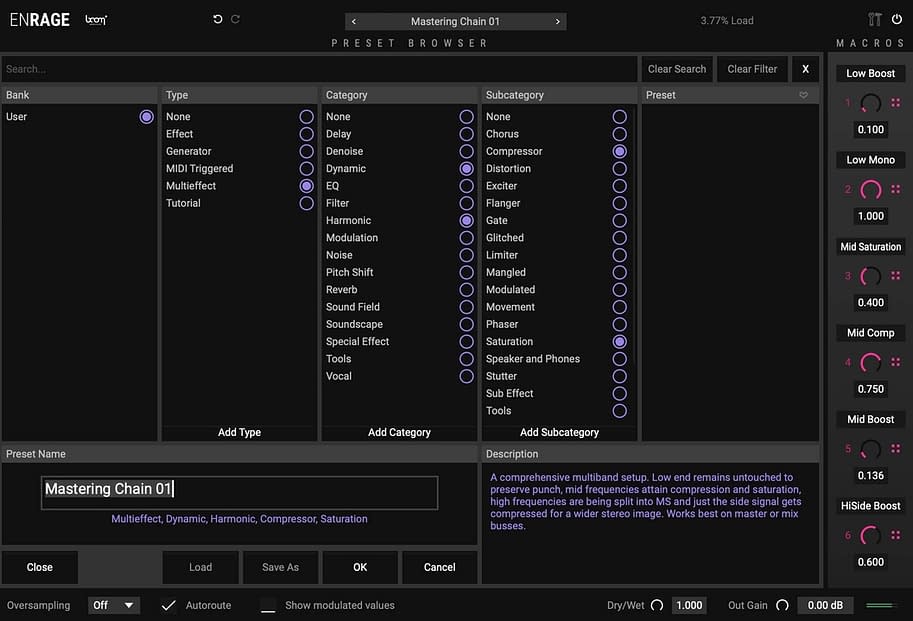Image resolution: width=913 pixels, height=621 pixels.
Task: Go to the previous preset arrow
Action: tap(354, 21)
